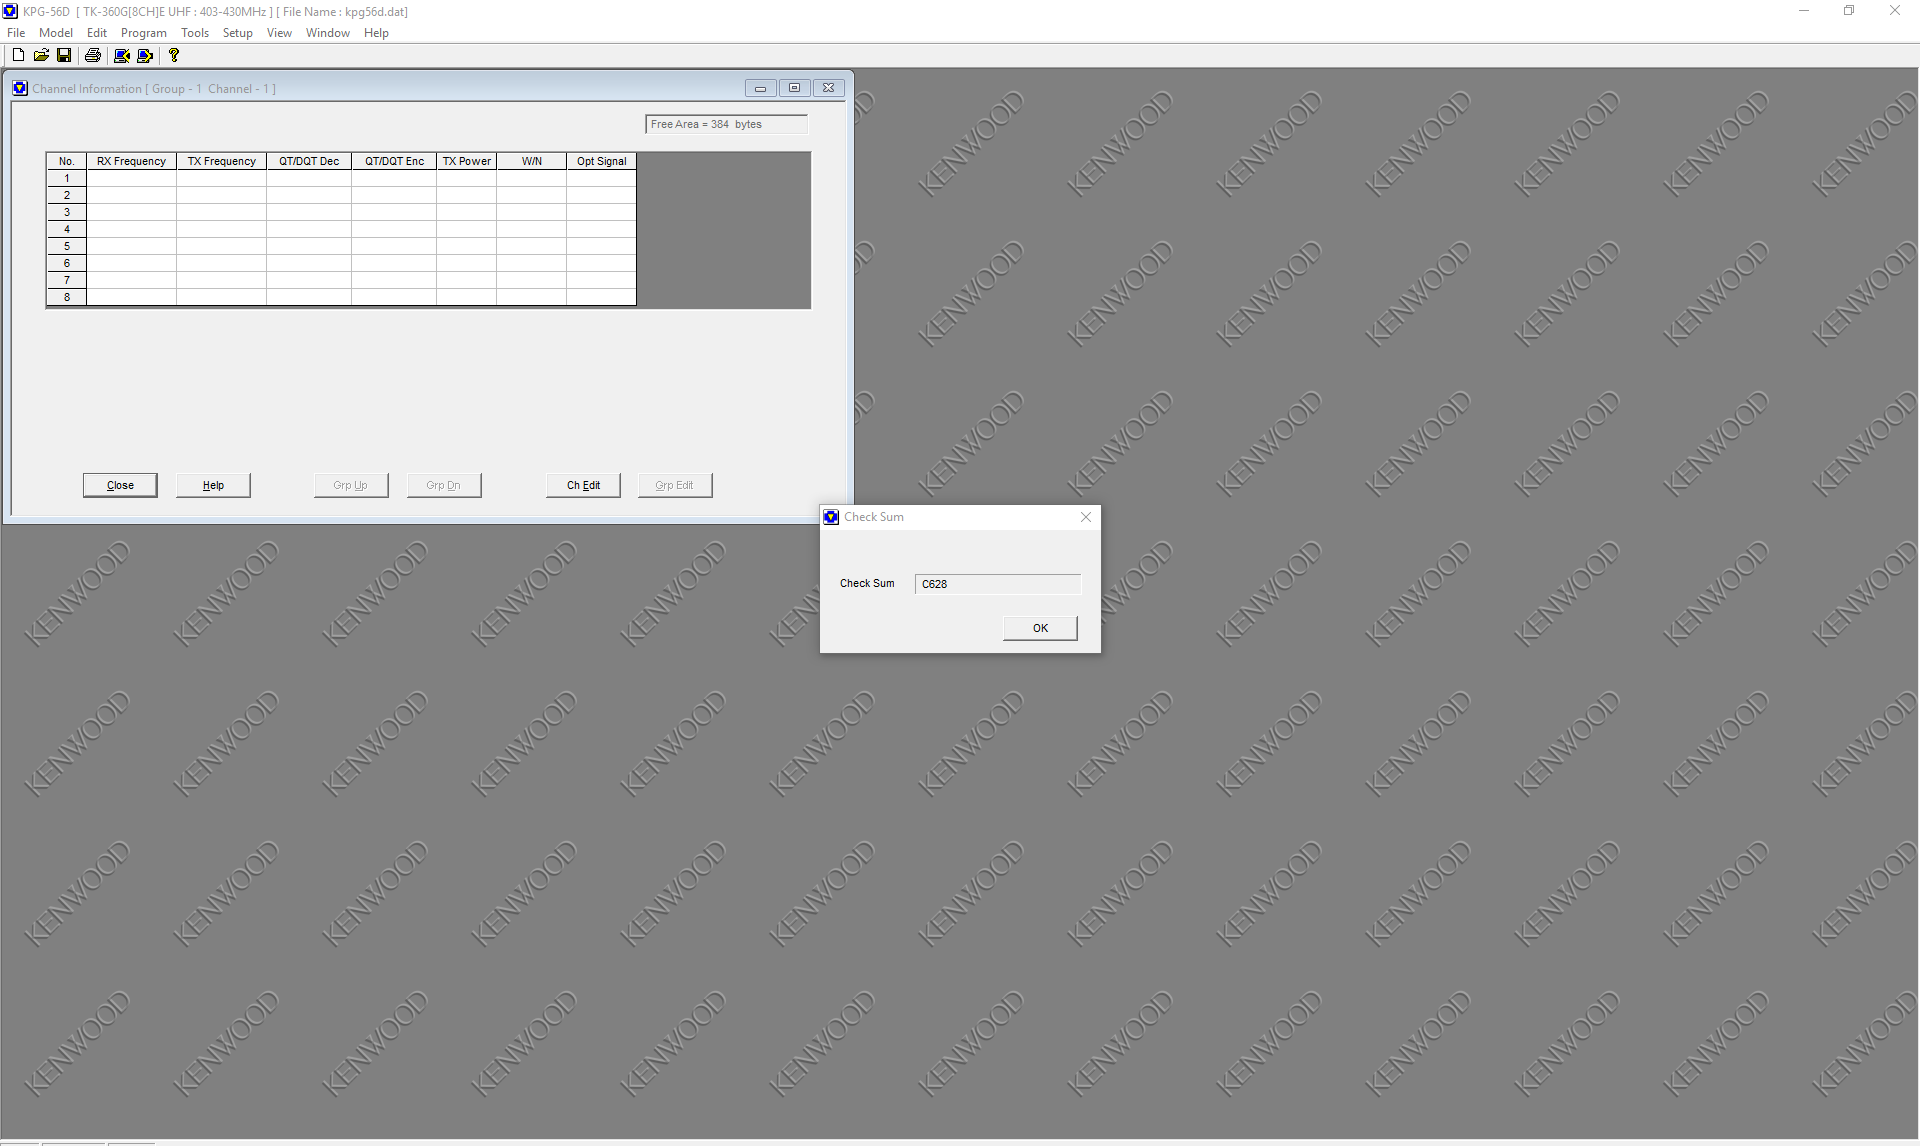
Task: Save data with the floppy disk icon
Action: coord(64,56)
